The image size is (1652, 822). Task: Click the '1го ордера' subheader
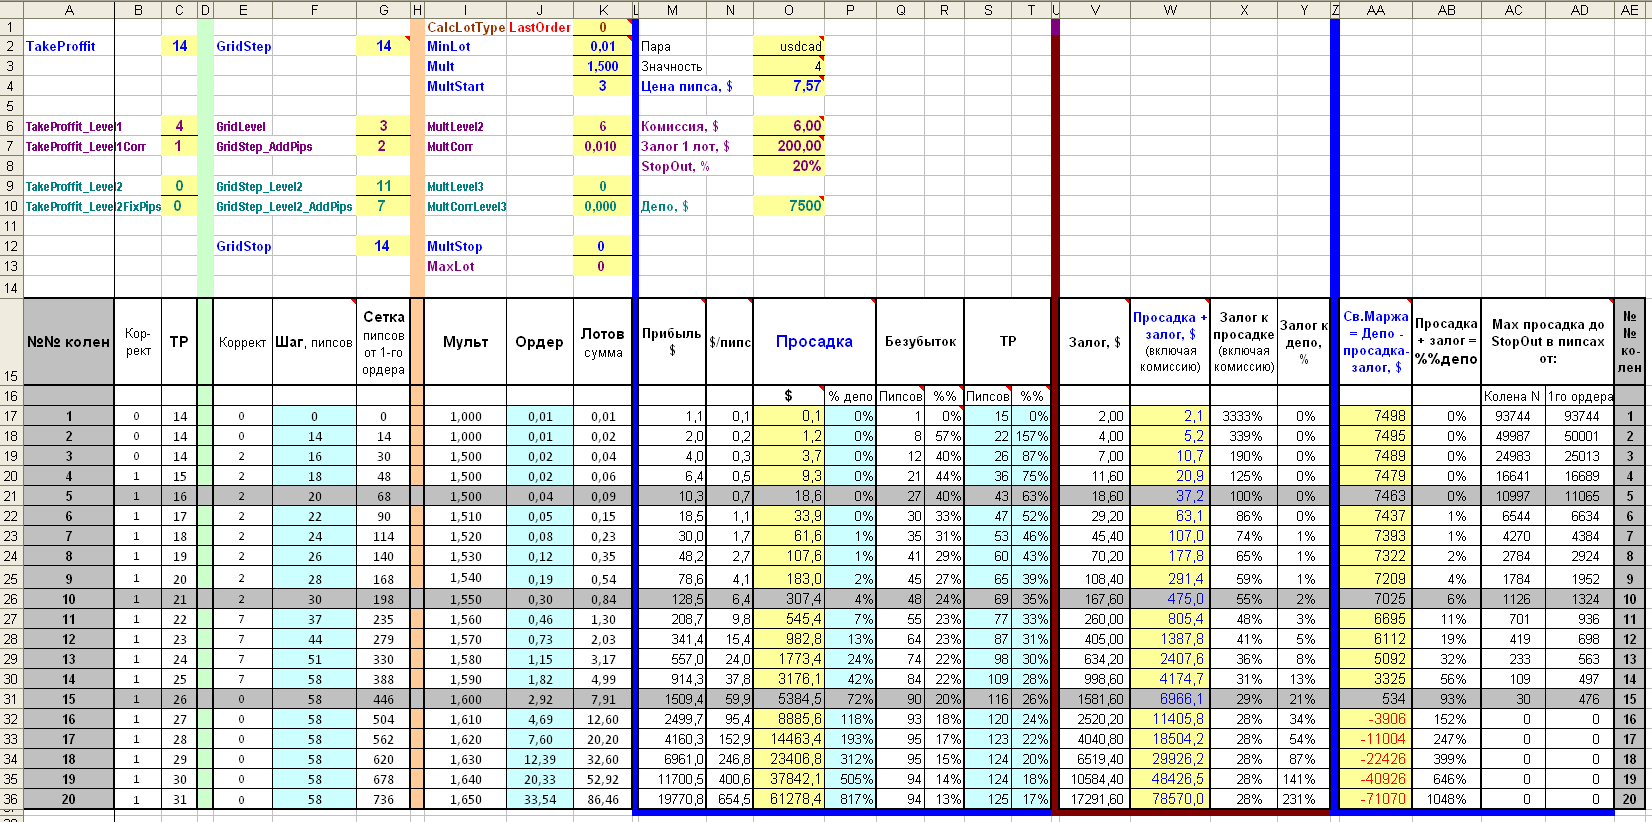click(x=1580, y=396)
